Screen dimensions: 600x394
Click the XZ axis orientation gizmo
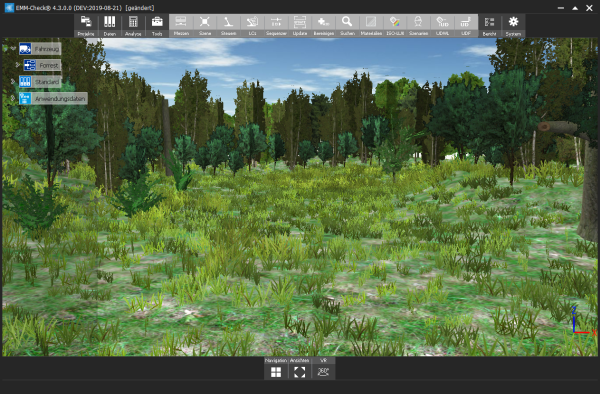[x=584, y=321]
